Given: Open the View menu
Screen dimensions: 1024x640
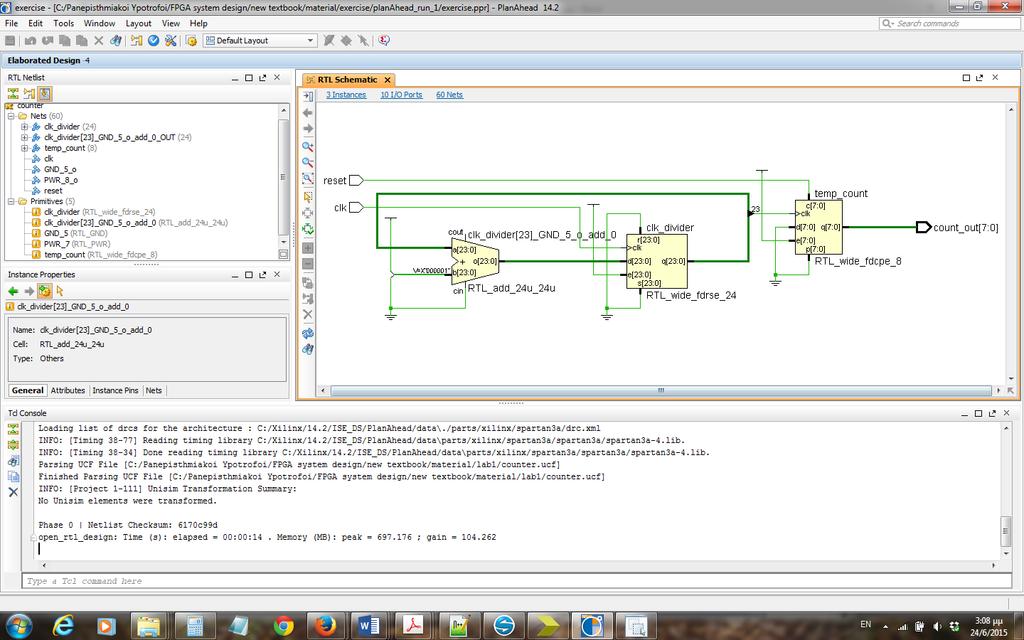Looking at the screenshot, I should [x=170, y=24].
